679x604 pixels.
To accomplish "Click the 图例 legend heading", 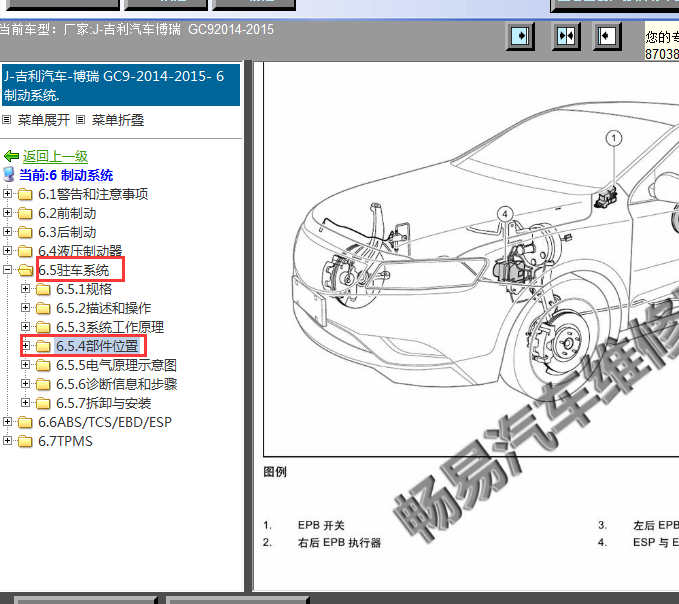I will click(x=275, y=472).
